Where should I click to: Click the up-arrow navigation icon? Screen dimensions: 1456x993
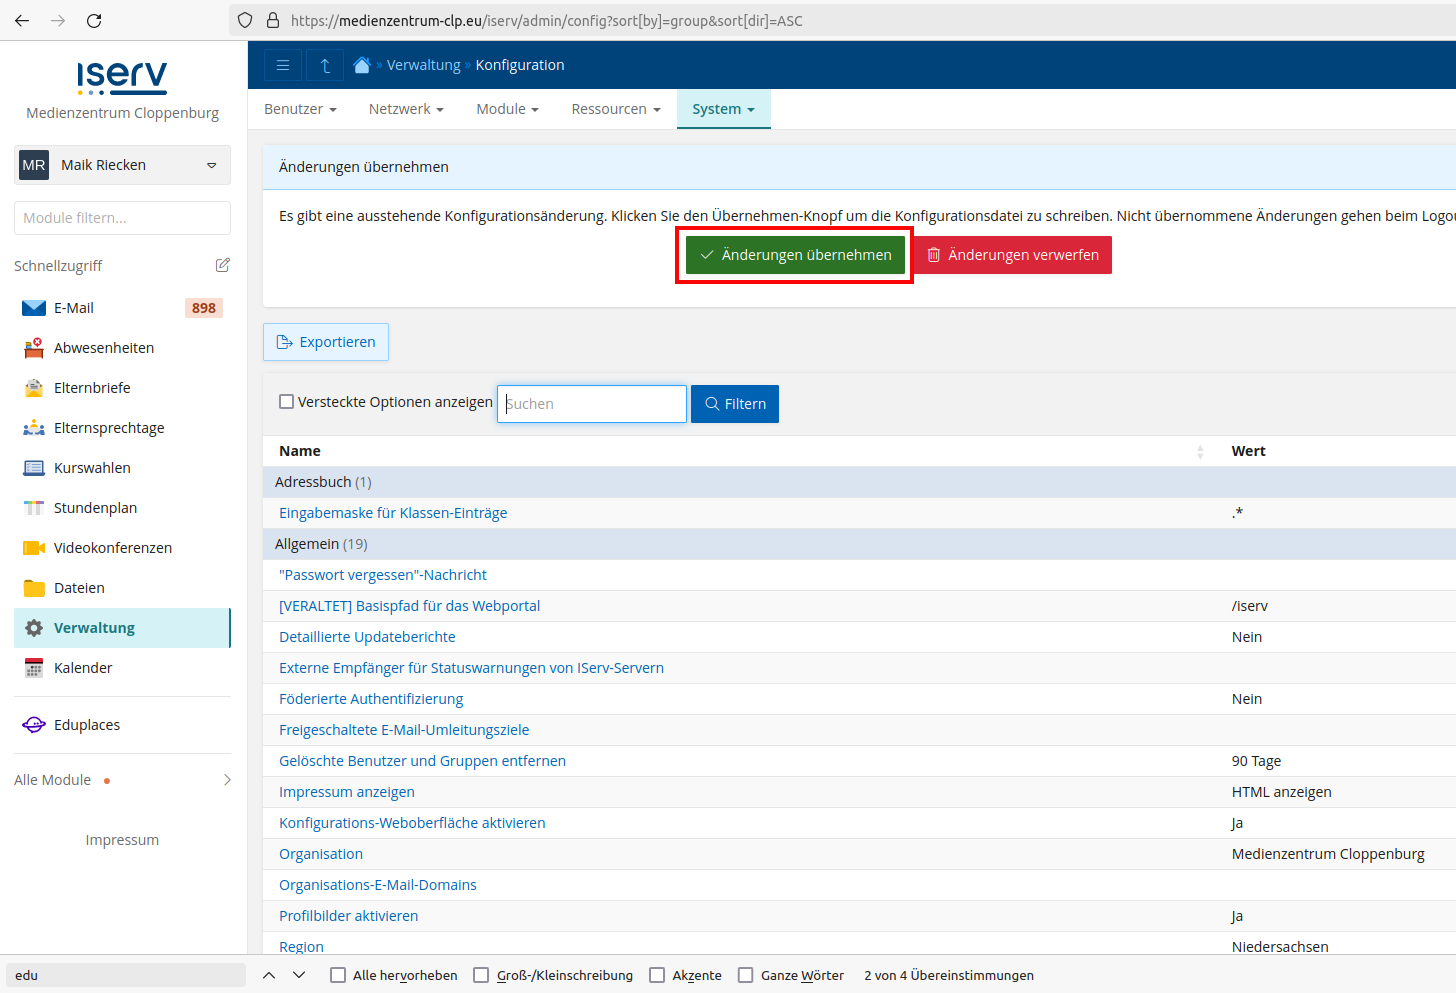[x=325, y=65]
